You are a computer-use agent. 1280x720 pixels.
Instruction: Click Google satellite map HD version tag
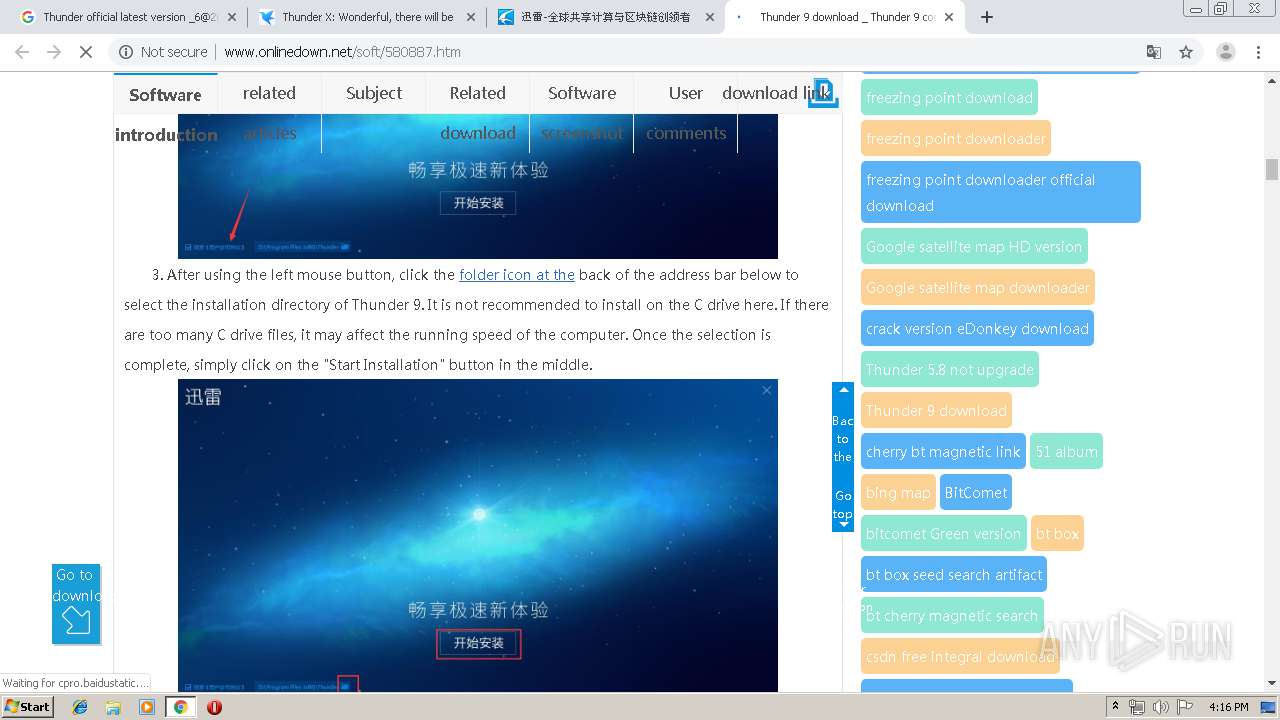coord(974,246)
